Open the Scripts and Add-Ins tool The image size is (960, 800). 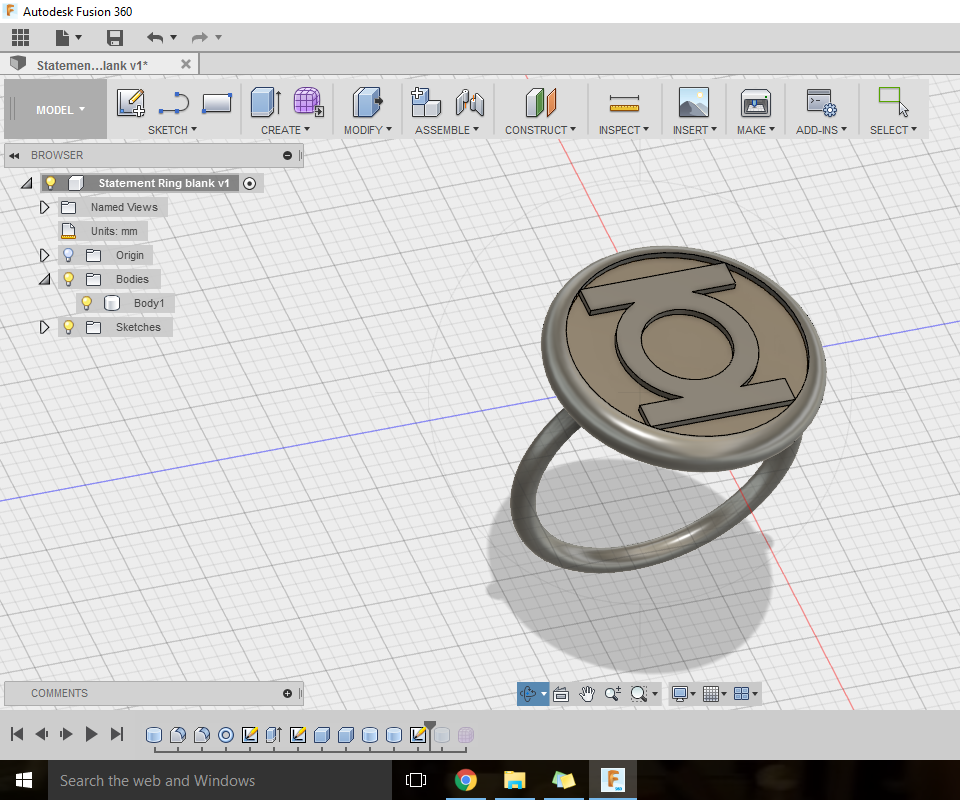click(822, 102)
